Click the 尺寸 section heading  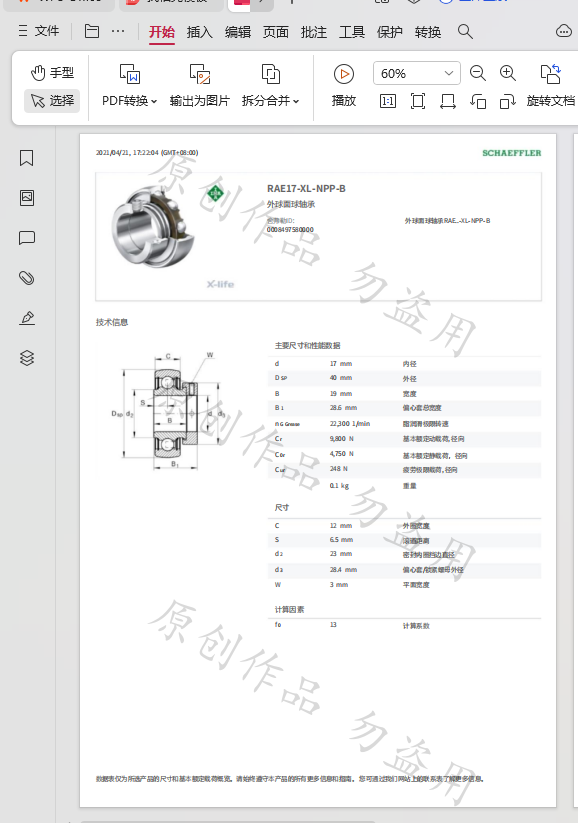pos(281,508)
